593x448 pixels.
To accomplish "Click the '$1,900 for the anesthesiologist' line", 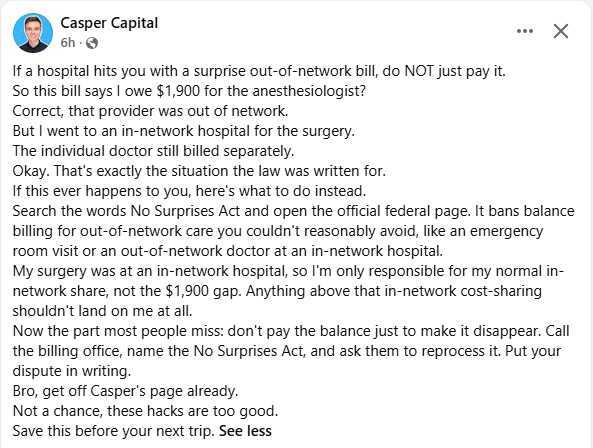I will pyautogui.click(x=189, y=91).
